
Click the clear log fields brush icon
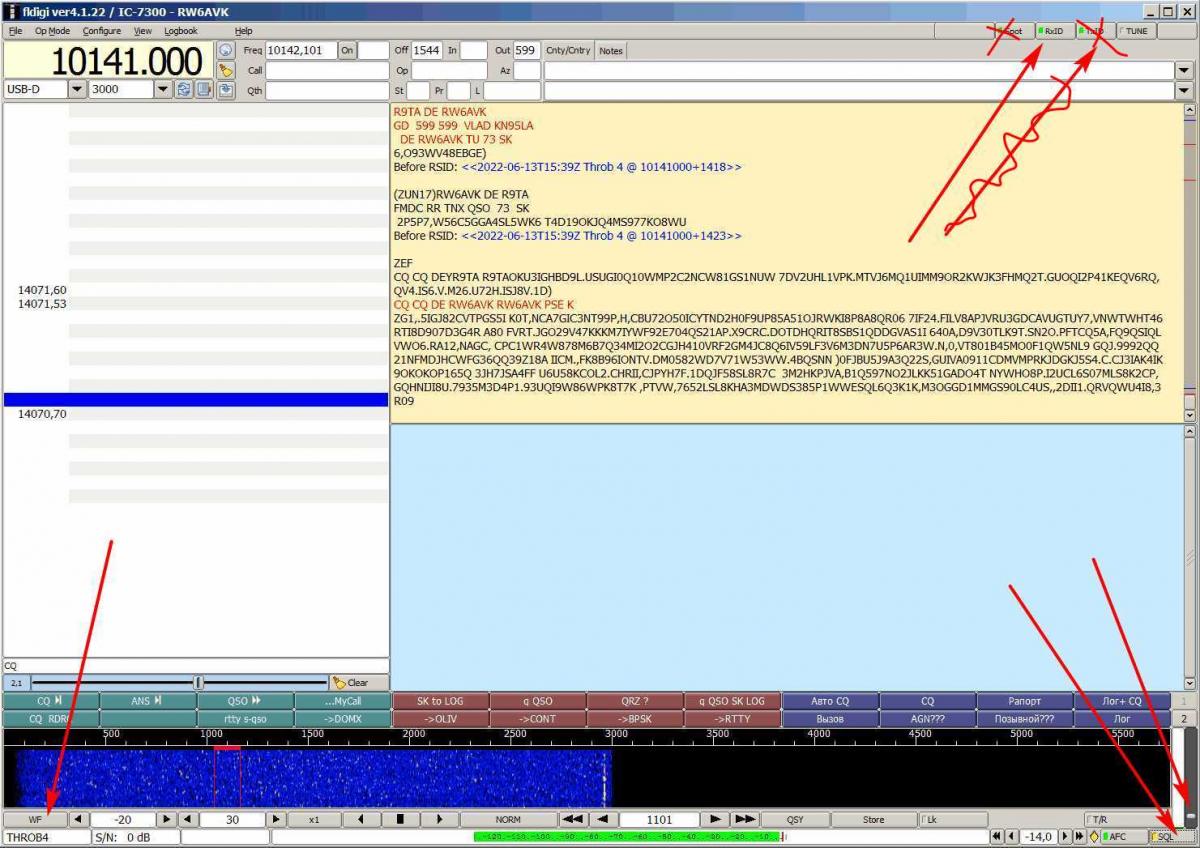tap(226, 70)
